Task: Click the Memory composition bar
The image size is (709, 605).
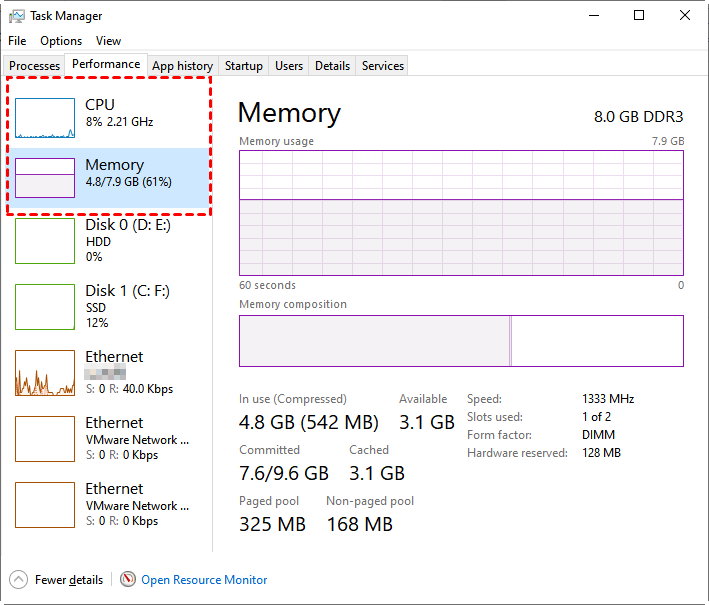Action: coord(461,341)
